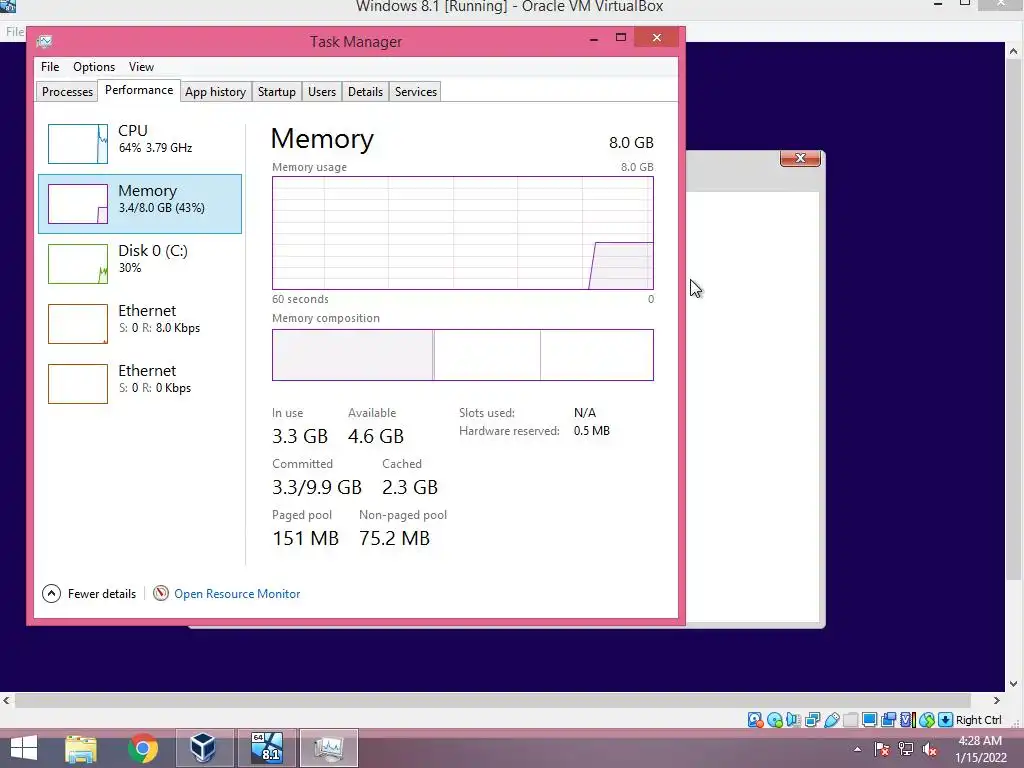
Task: Open the Windows Start button
Action: point(24,748)
